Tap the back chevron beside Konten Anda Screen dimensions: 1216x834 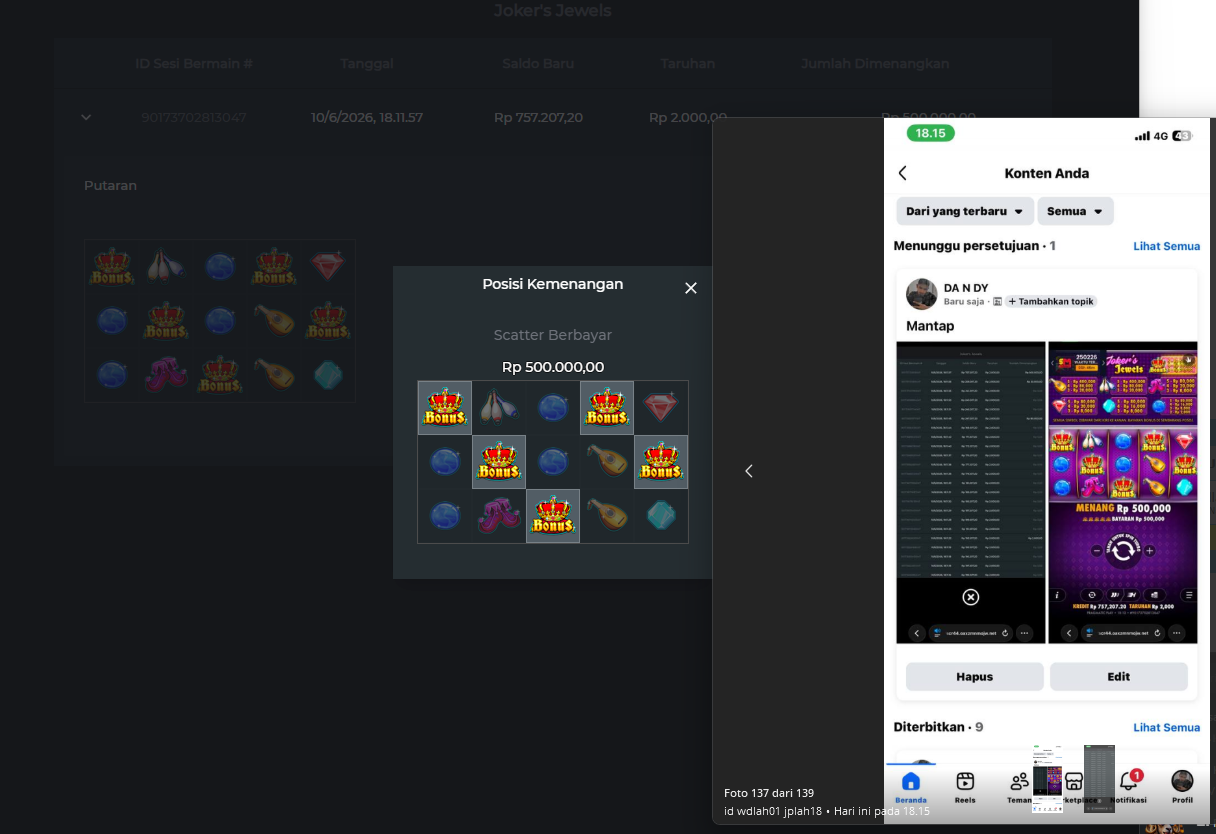[902, 173]
